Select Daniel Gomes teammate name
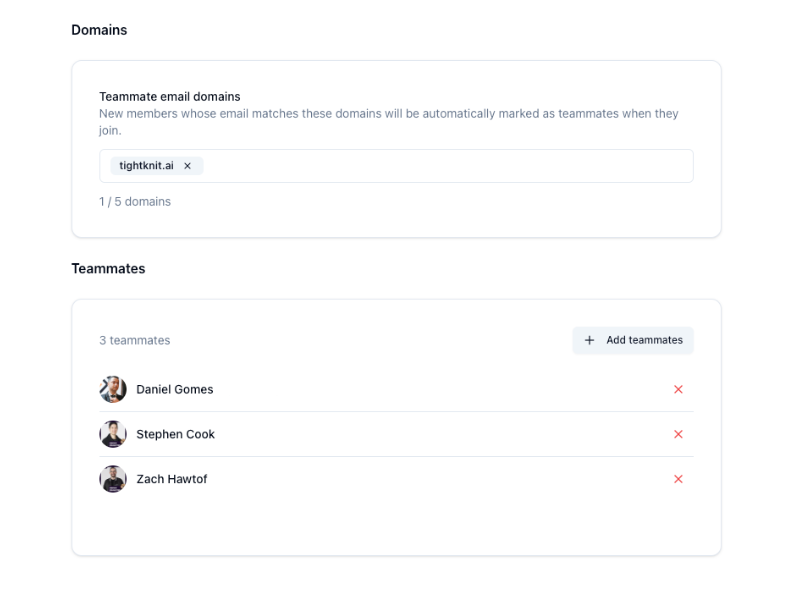Viewport: 800px width, 600px height. pos(174,389)
